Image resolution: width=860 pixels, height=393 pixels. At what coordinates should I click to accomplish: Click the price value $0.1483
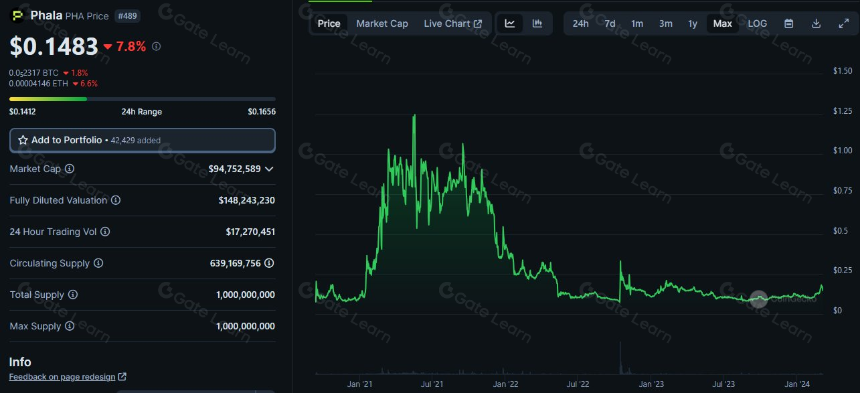point(54,47)
